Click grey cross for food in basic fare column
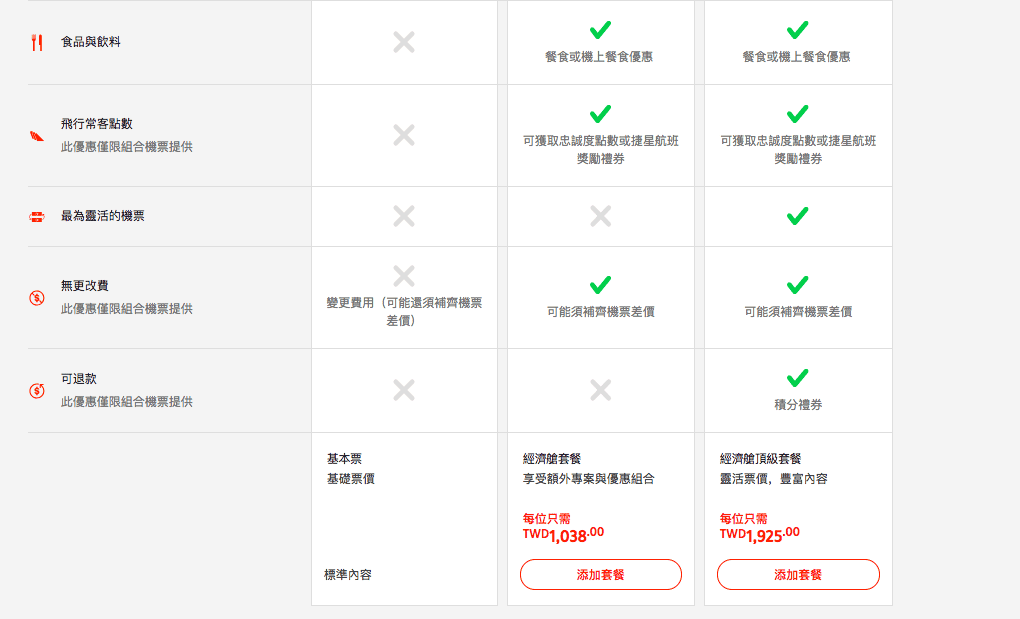The height and width of the screenshot is (619, 1020). [x=404, y=42]
